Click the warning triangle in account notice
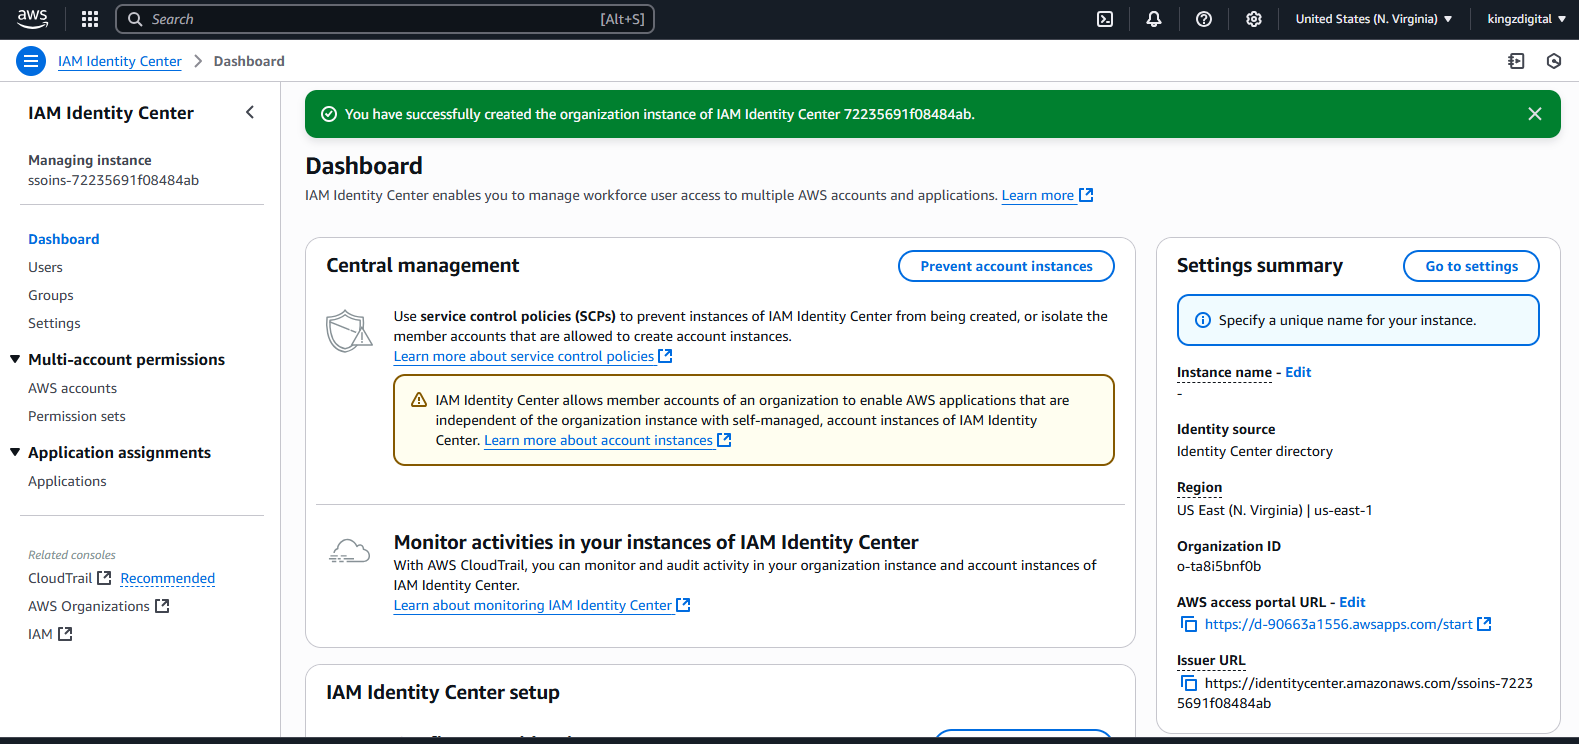The image size is (1579, 744). pyautogui.click(x=419, y=400)
